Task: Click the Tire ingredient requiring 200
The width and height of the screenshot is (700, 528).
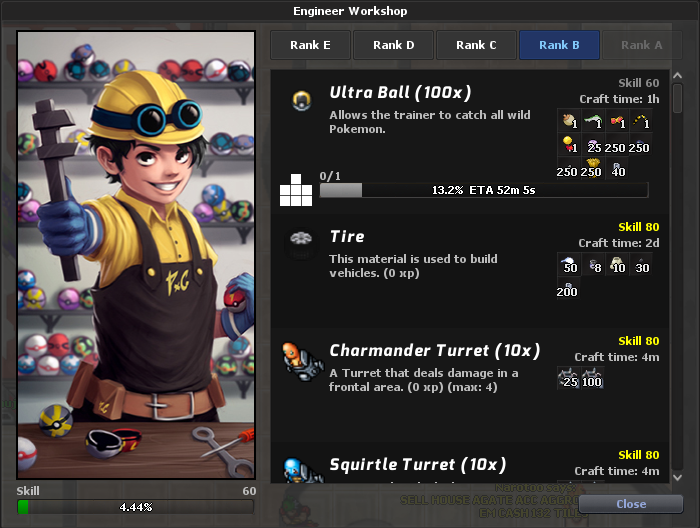Action: click(567, 288)
